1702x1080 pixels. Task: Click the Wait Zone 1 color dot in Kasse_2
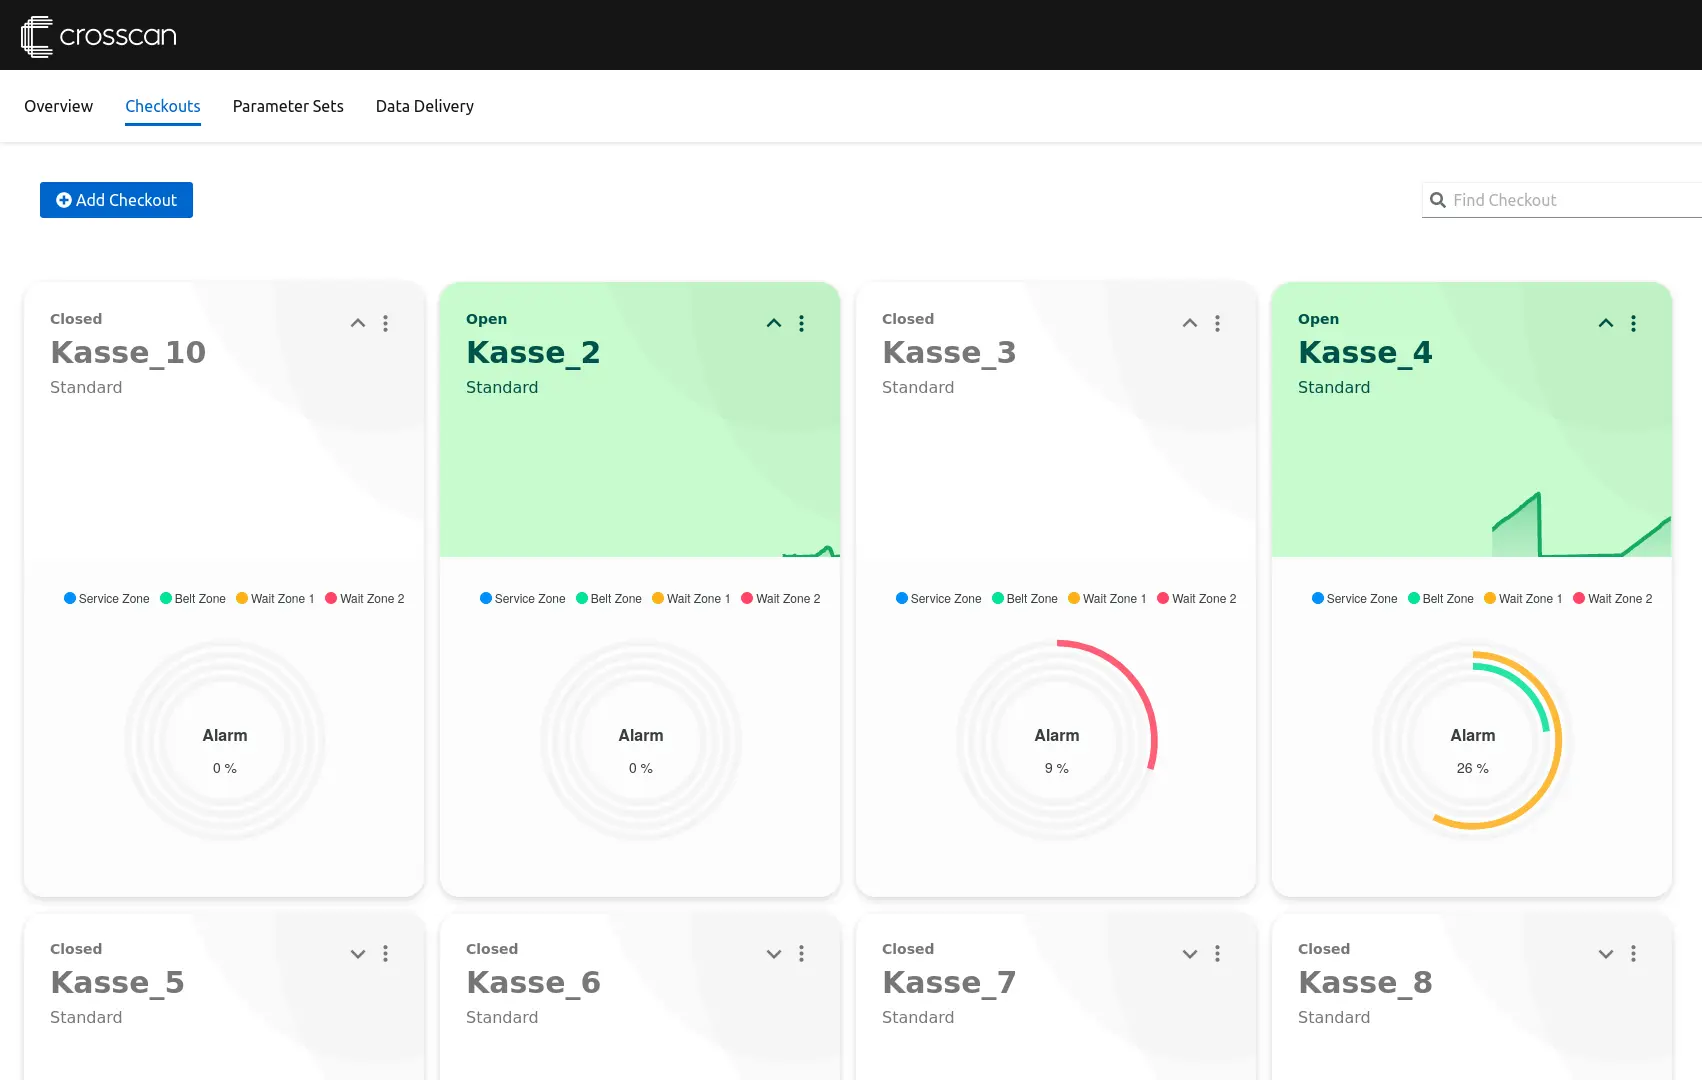(x=658, y=598)
